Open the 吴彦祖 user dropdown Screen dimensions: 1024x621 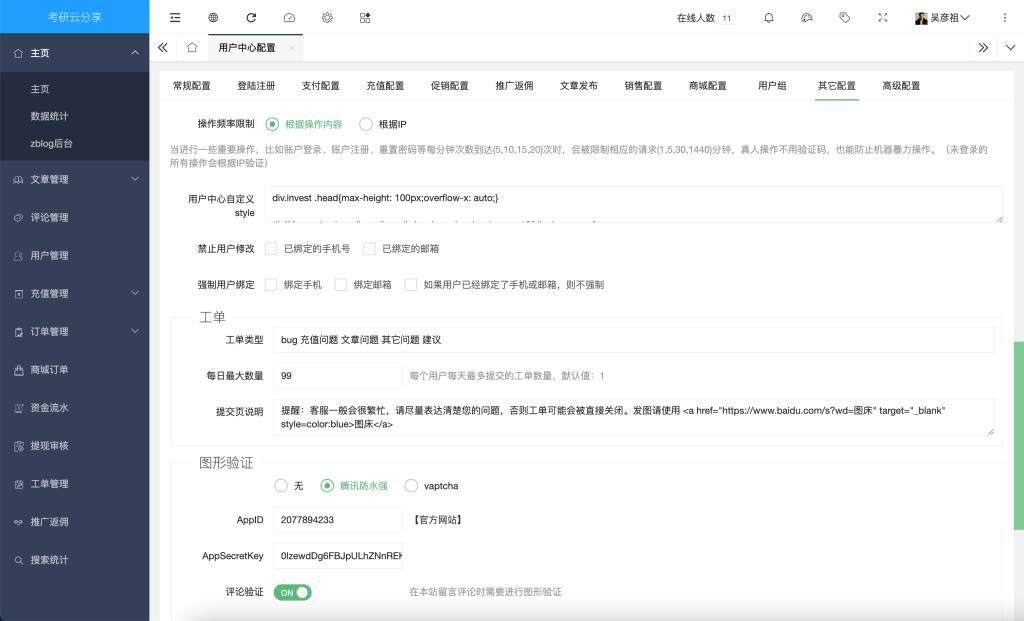(x=942, y=18)
